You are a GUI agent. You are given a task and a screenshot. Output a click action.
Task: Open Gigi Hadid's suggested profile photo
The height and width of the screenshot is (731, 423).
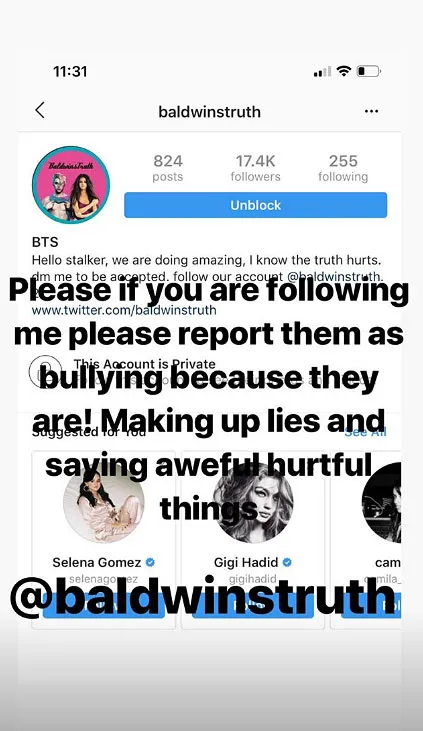(x=253, y=502)
